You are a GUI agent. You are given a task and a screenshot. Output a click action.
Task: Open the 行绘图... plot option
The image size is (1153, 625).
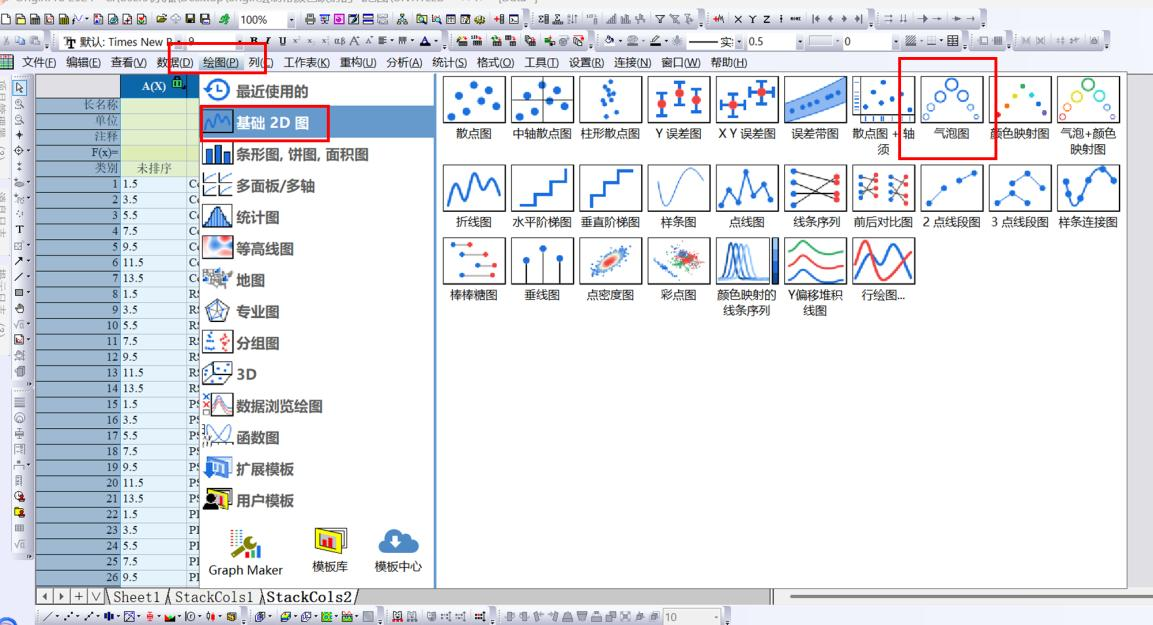[x=883, y=261]
